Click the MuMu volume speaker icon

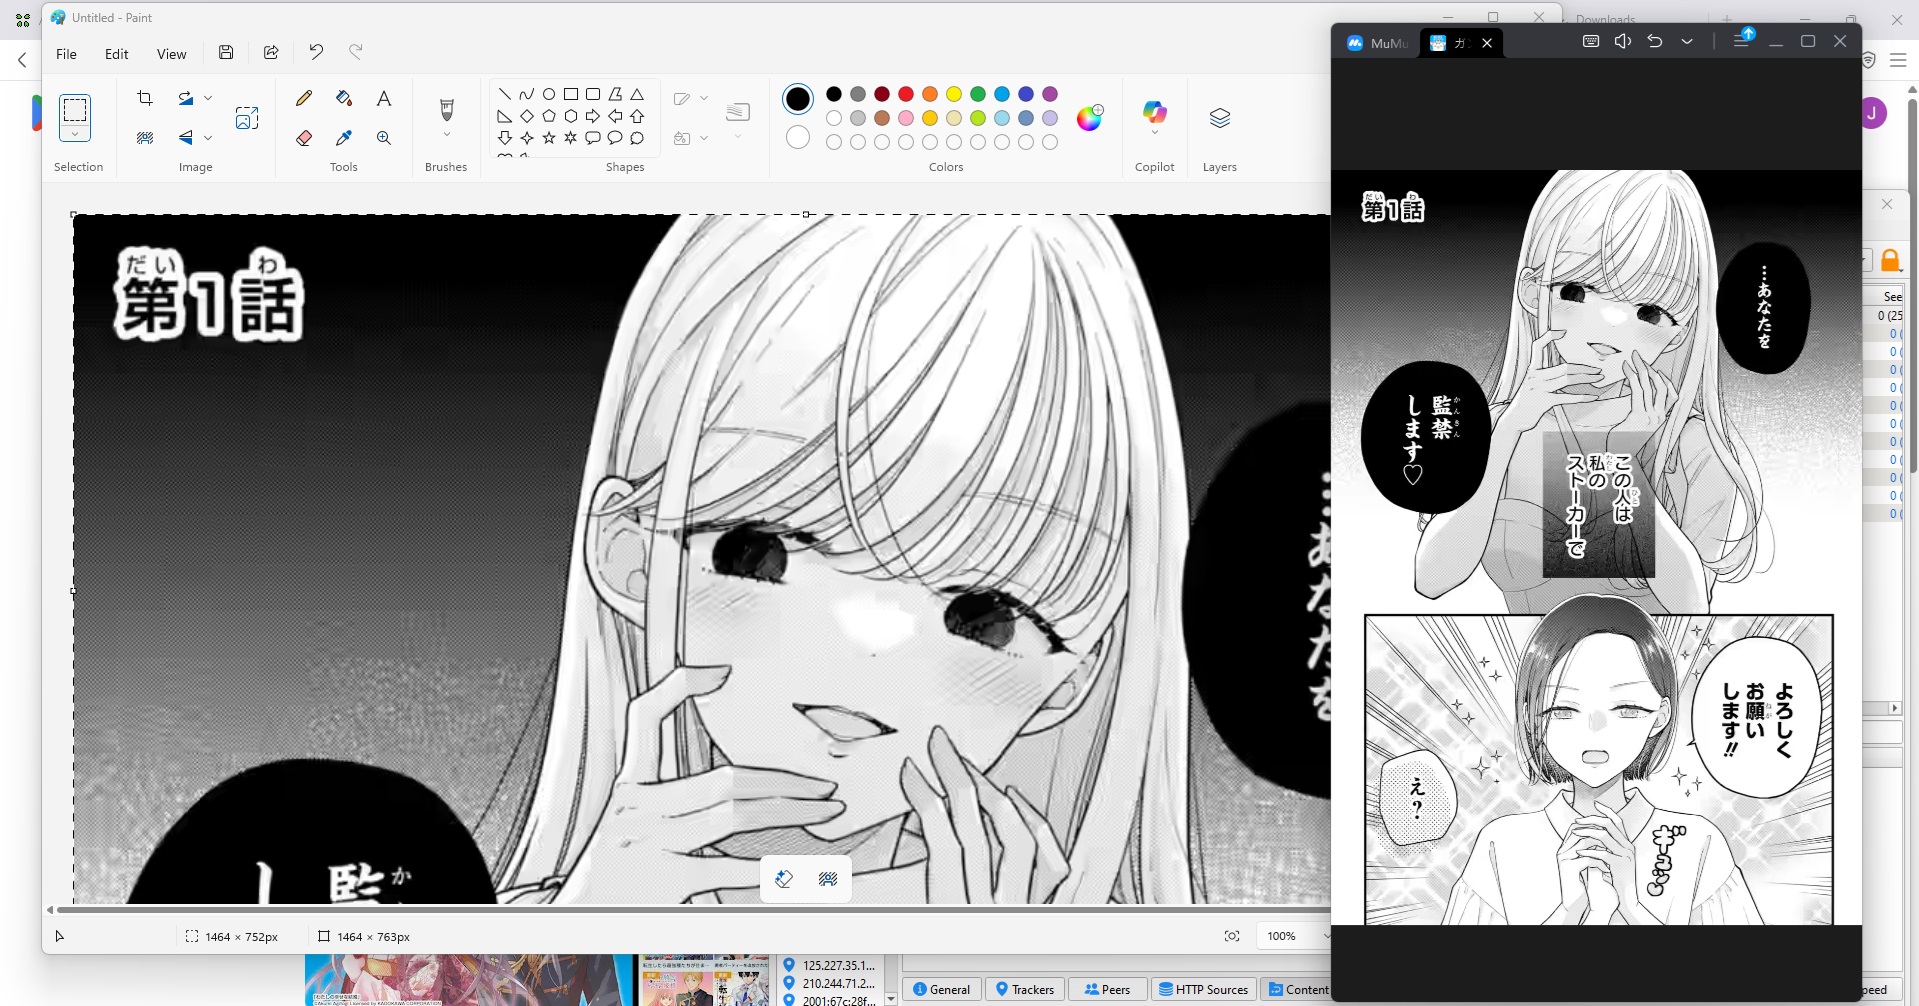pyautogui.click(x=1623, y=41)
